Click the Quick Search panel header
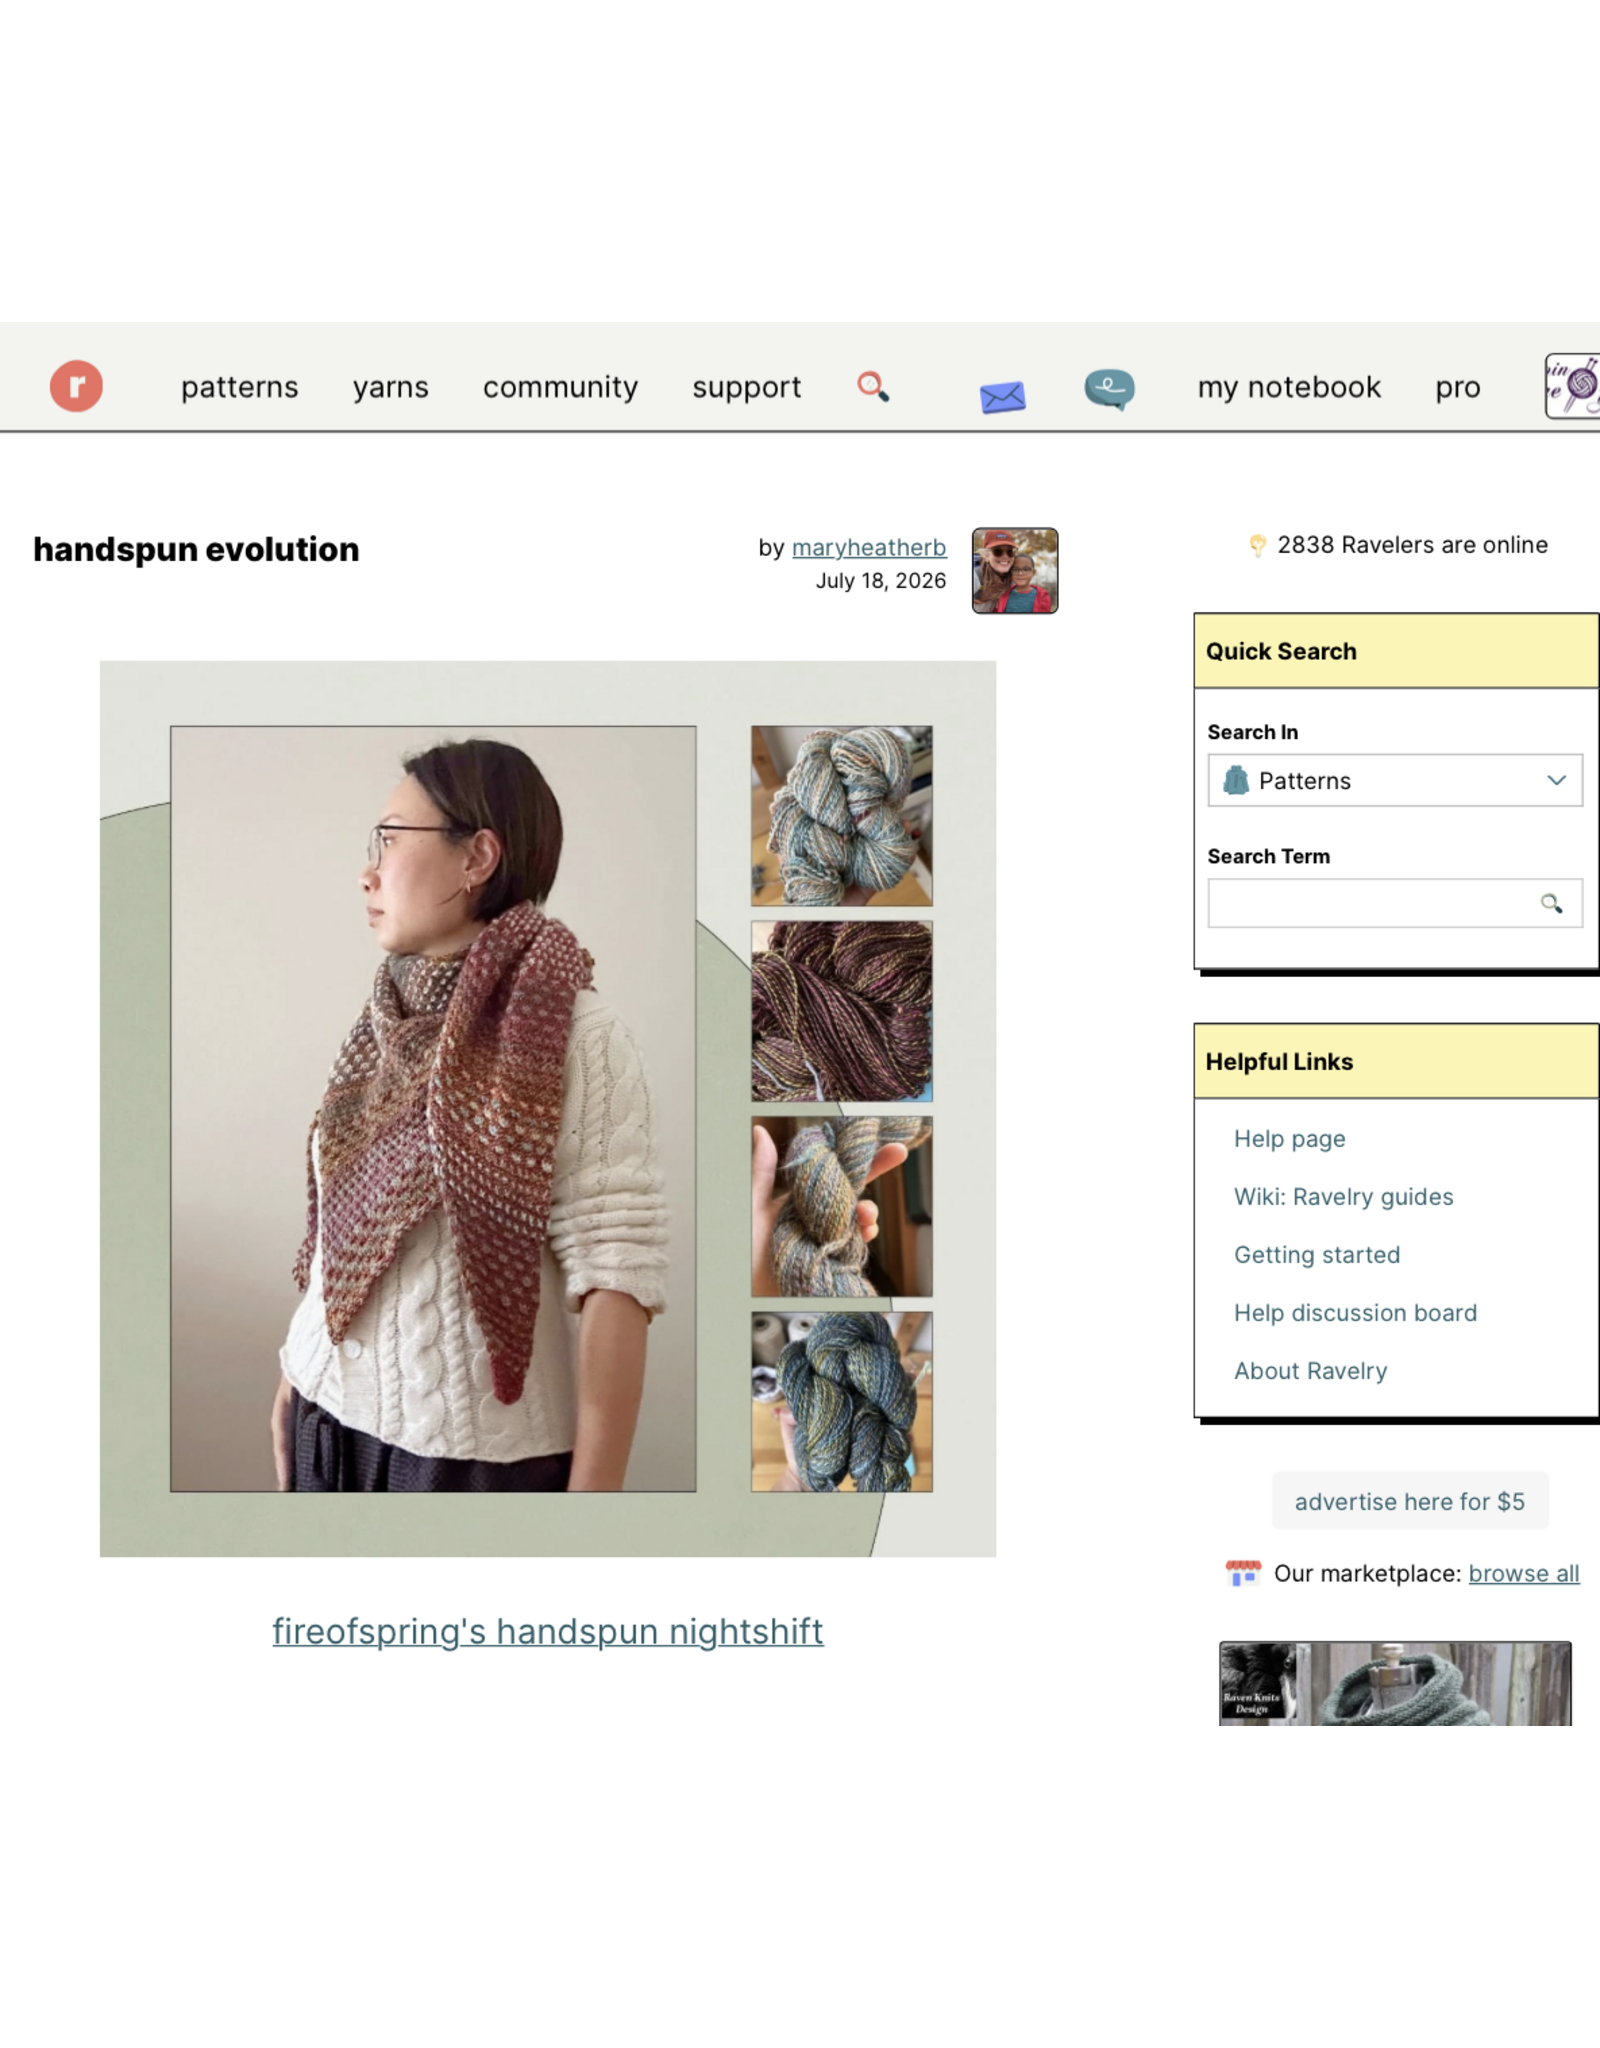Screen dimensions: 1600x2048 1396,651
